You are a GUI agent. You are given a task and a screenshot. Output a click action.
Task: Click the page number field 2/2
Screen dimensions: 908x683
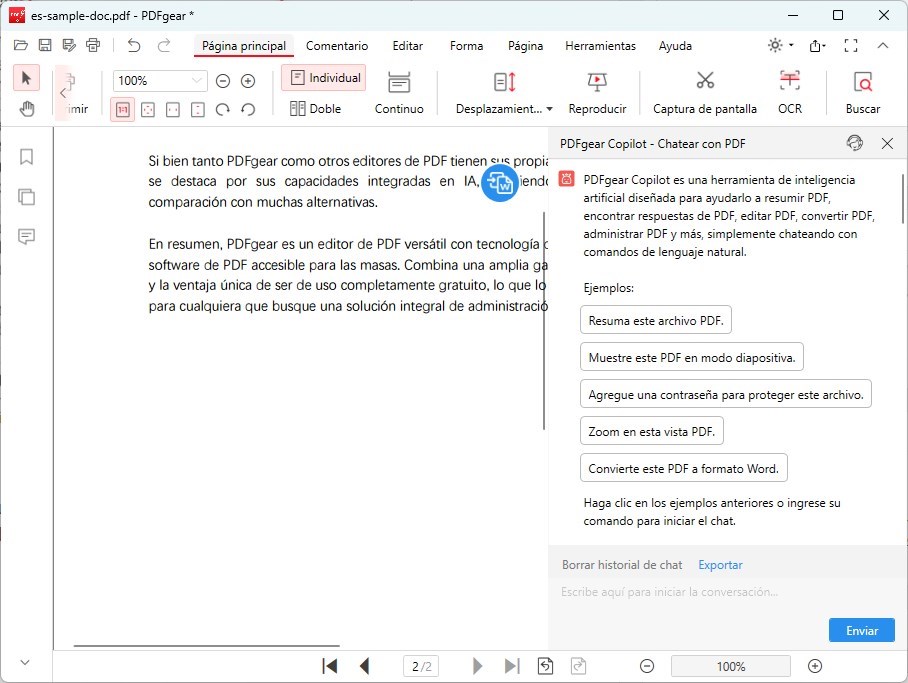(x=421, y=666)
